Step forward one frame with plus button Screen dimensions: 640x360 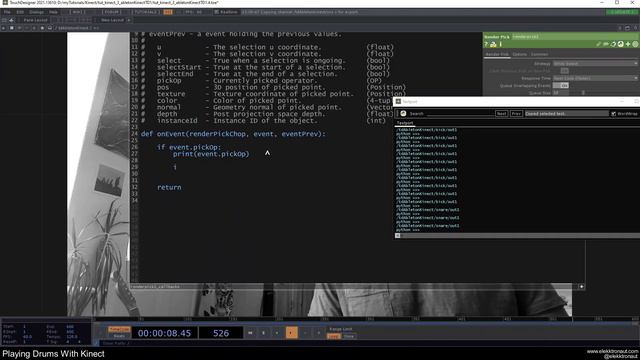coord(318,333)
